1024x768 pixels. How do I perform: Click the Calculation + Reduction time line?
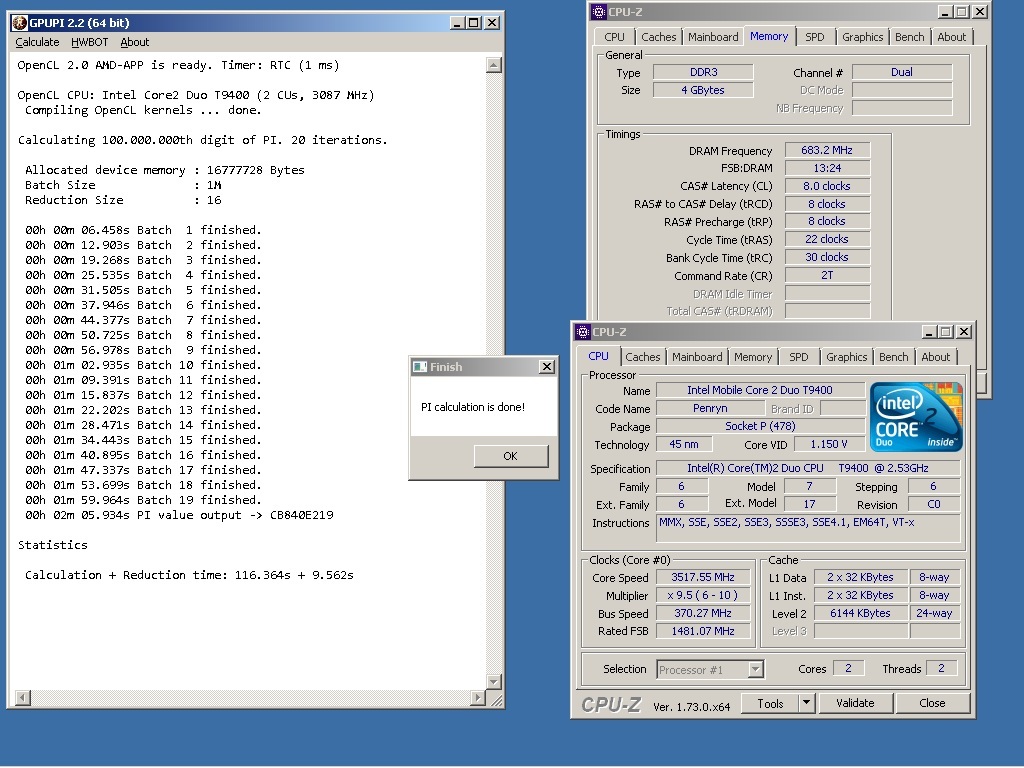pyautogui.click(x=189, y=575)
